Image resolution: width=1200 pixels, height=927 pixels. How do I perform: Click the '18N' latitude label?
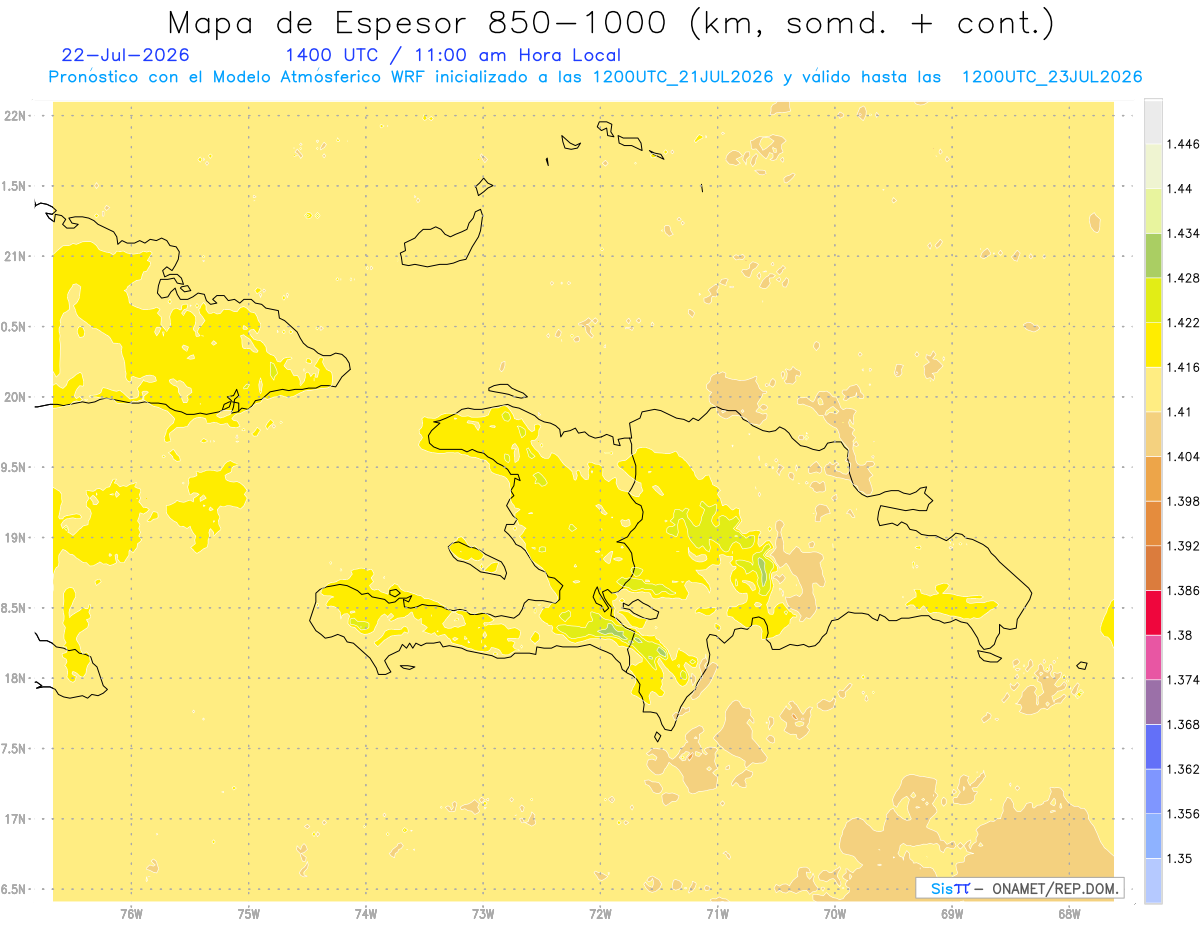point(17,678)
